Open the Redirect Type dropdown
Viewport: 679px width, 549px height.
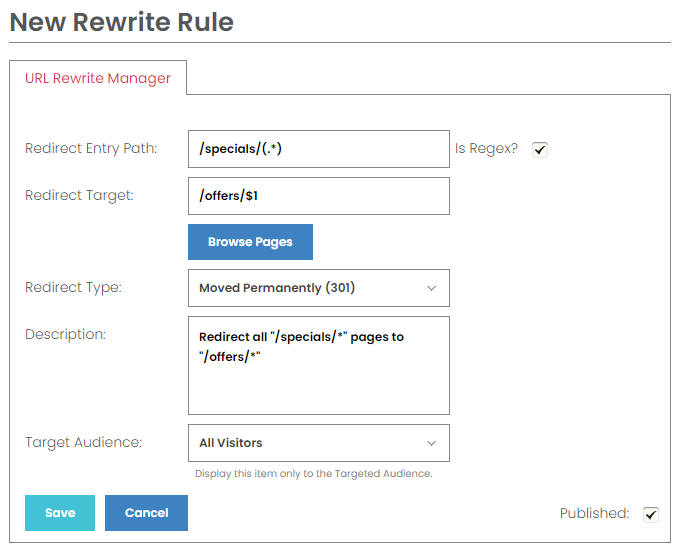pos(319,288)
